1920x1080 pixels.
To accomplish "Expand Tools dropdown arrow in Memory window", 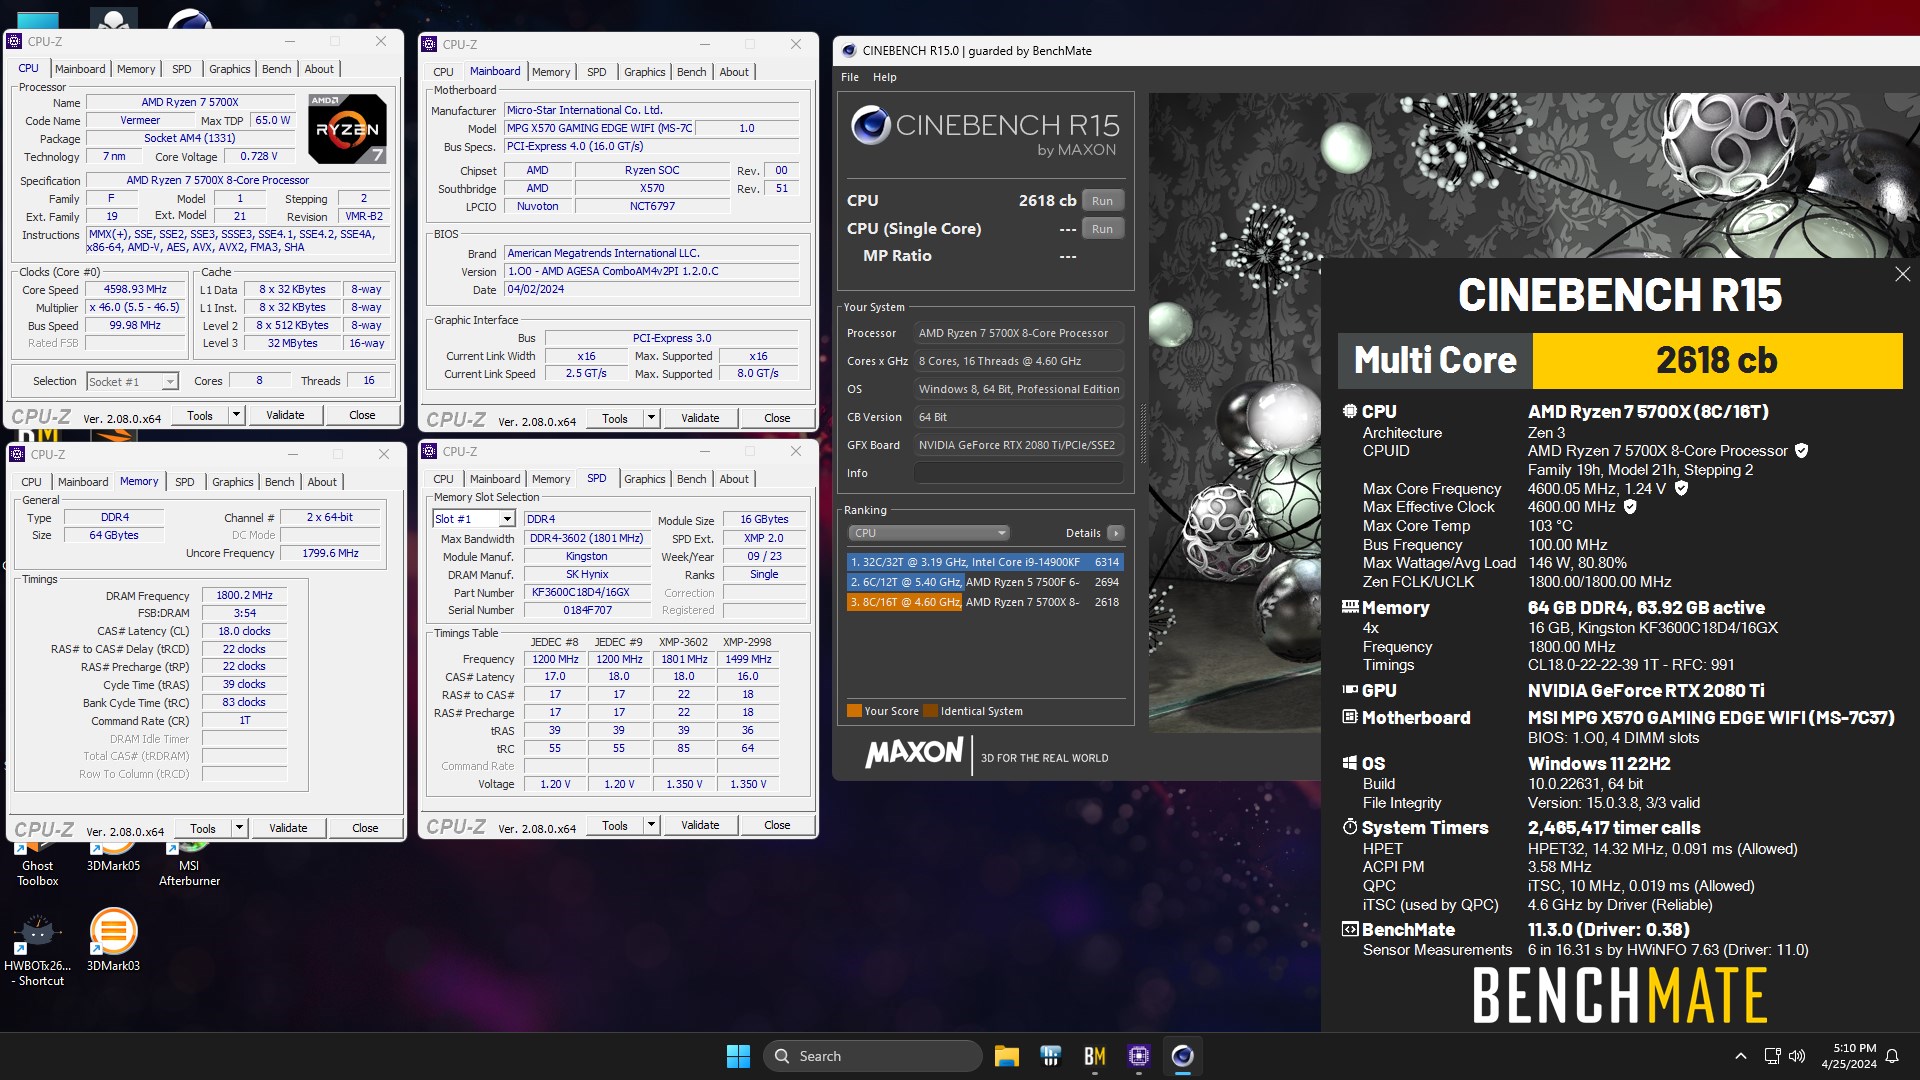I will pos(239,828).
